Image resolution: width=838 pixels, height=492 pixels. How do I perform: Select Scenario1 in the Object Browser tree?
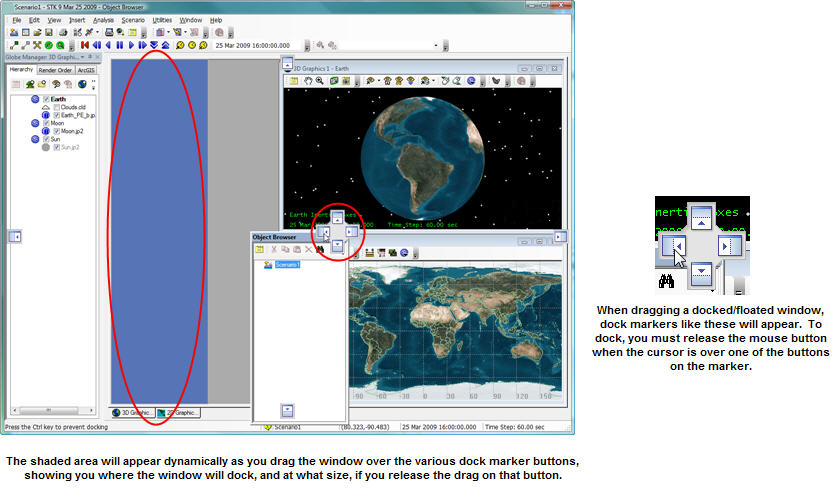click(x=288, y=265)
